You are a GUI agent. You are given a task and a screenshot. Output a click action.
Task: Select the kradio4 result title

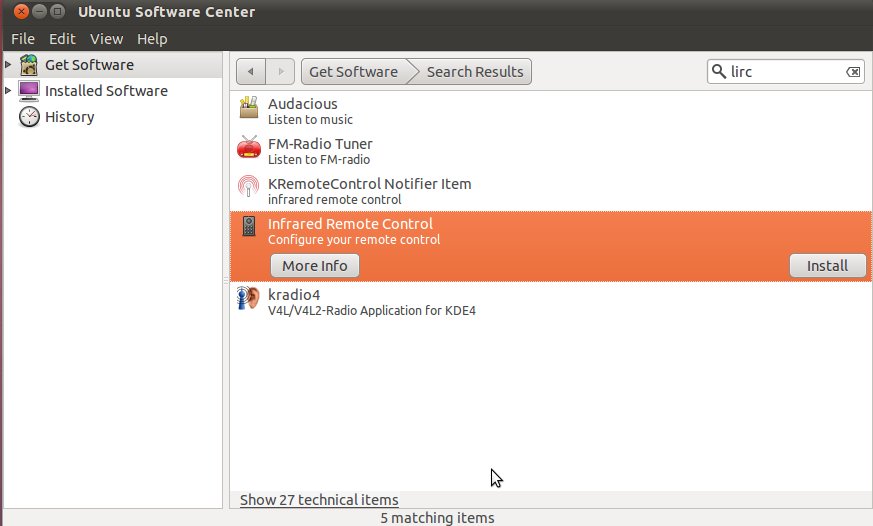point(294,295)
